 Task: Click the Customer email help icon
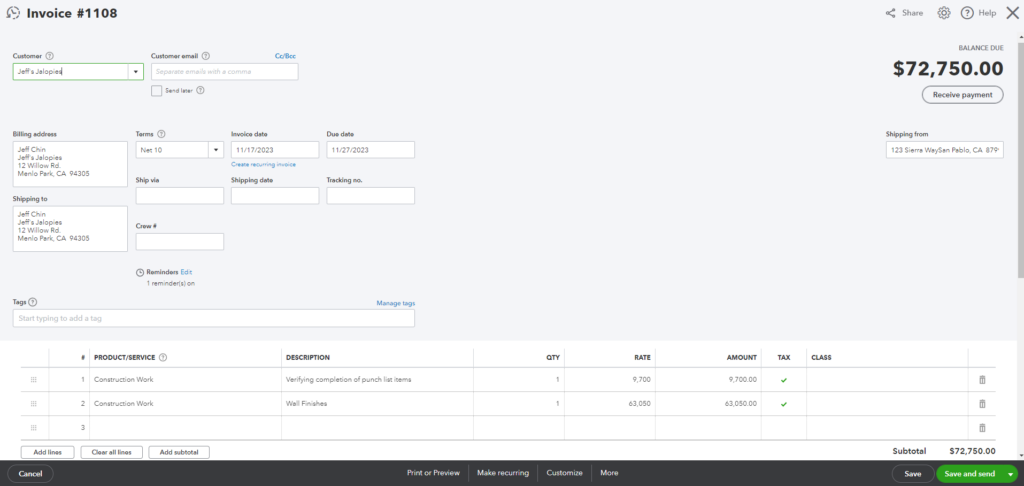point(206,56)
